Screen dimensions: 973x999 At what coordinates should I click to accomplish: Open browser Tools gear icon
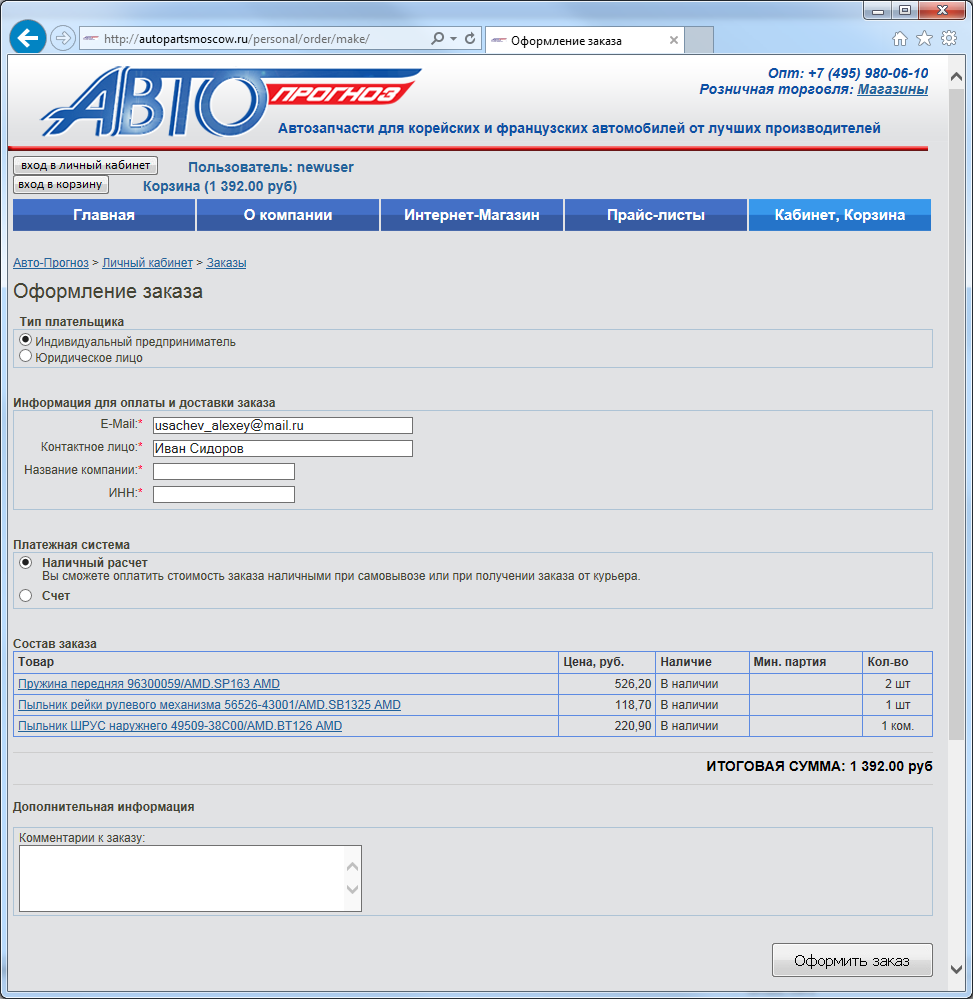pyautogui.click(x=948, y=39)
